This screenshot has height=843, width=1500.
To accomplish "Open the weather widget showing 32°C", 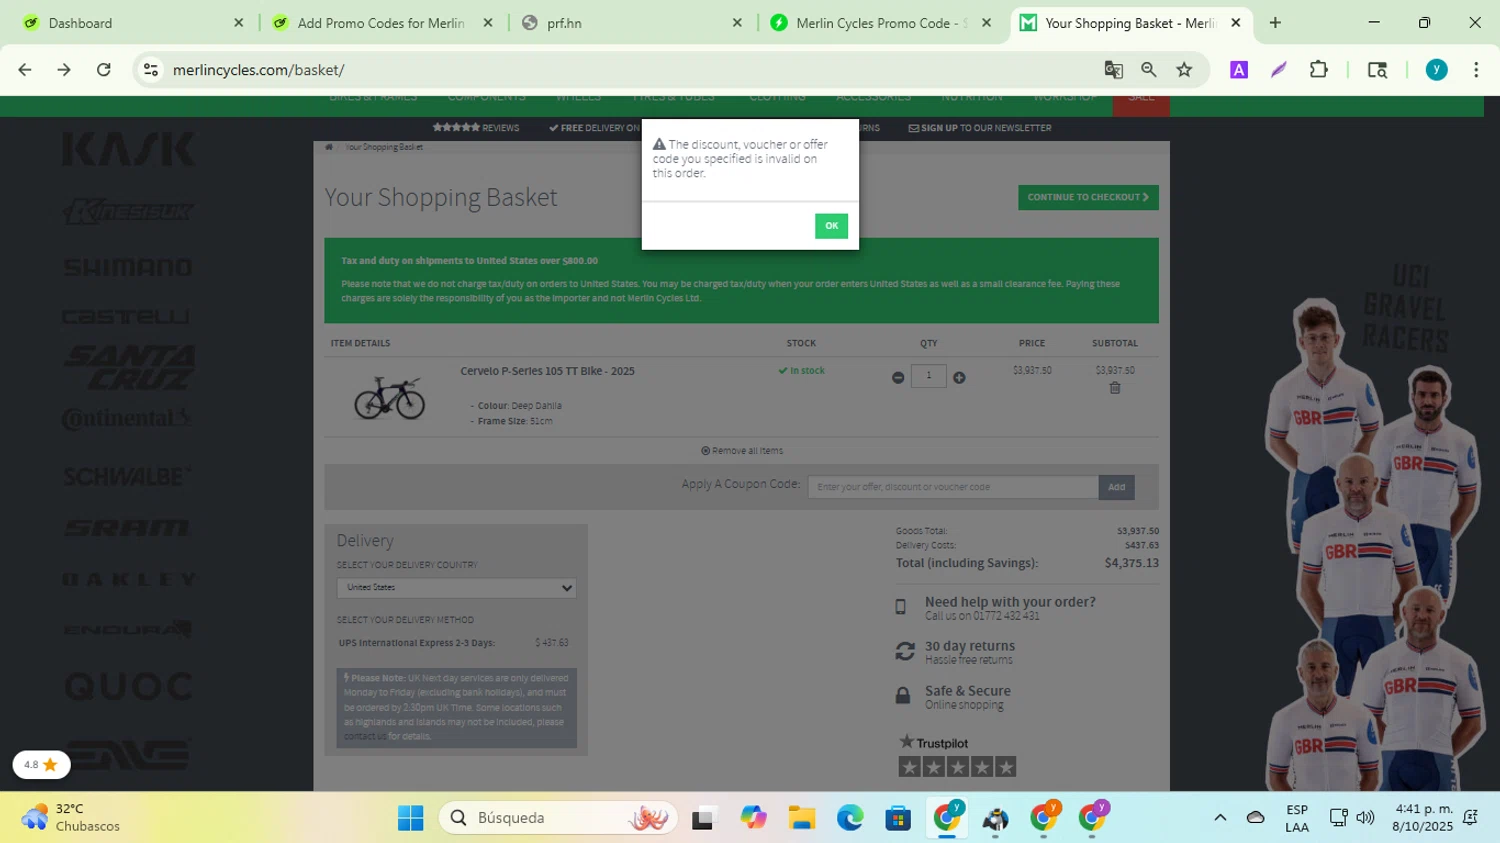I will 72,818.
